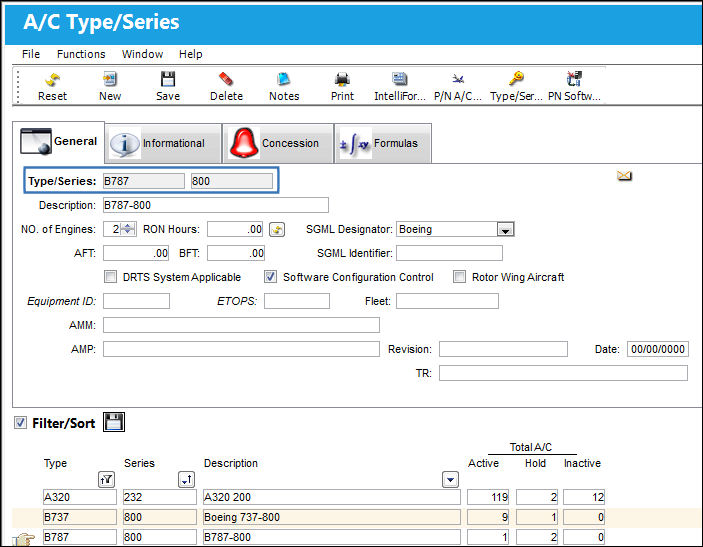
Task: Click the envelope mail icon
Action: (624, 175)
